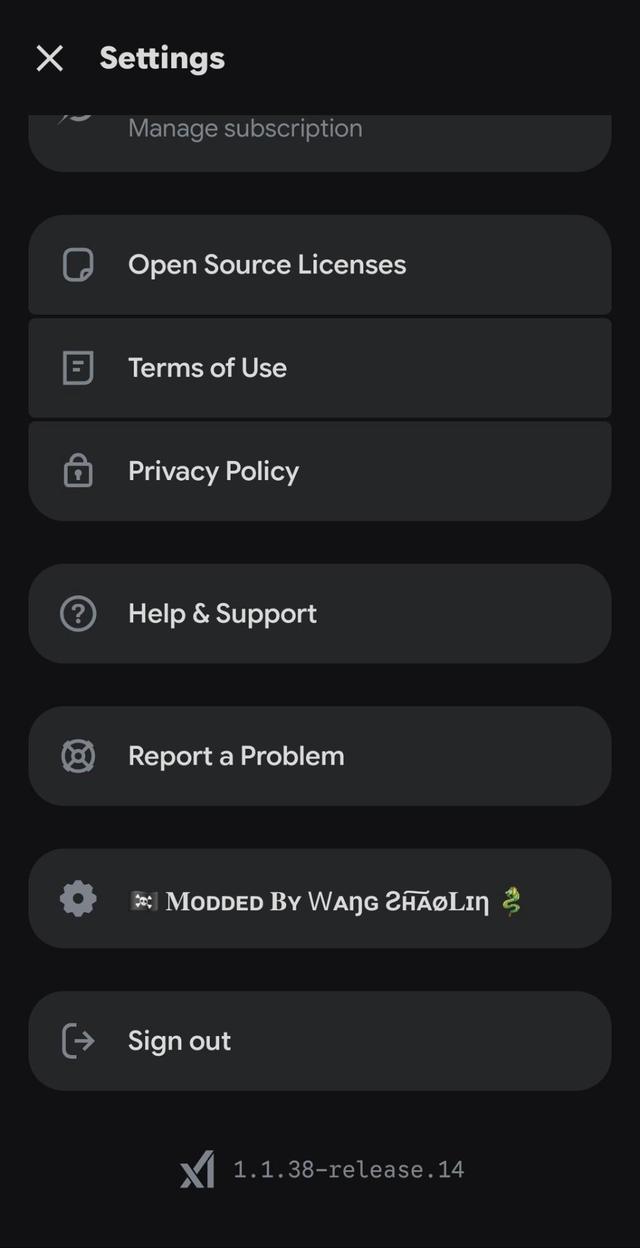Click the Help & Support question mark icon
The height and width of the screenshot is (1248, 640).
pos(79,613)
